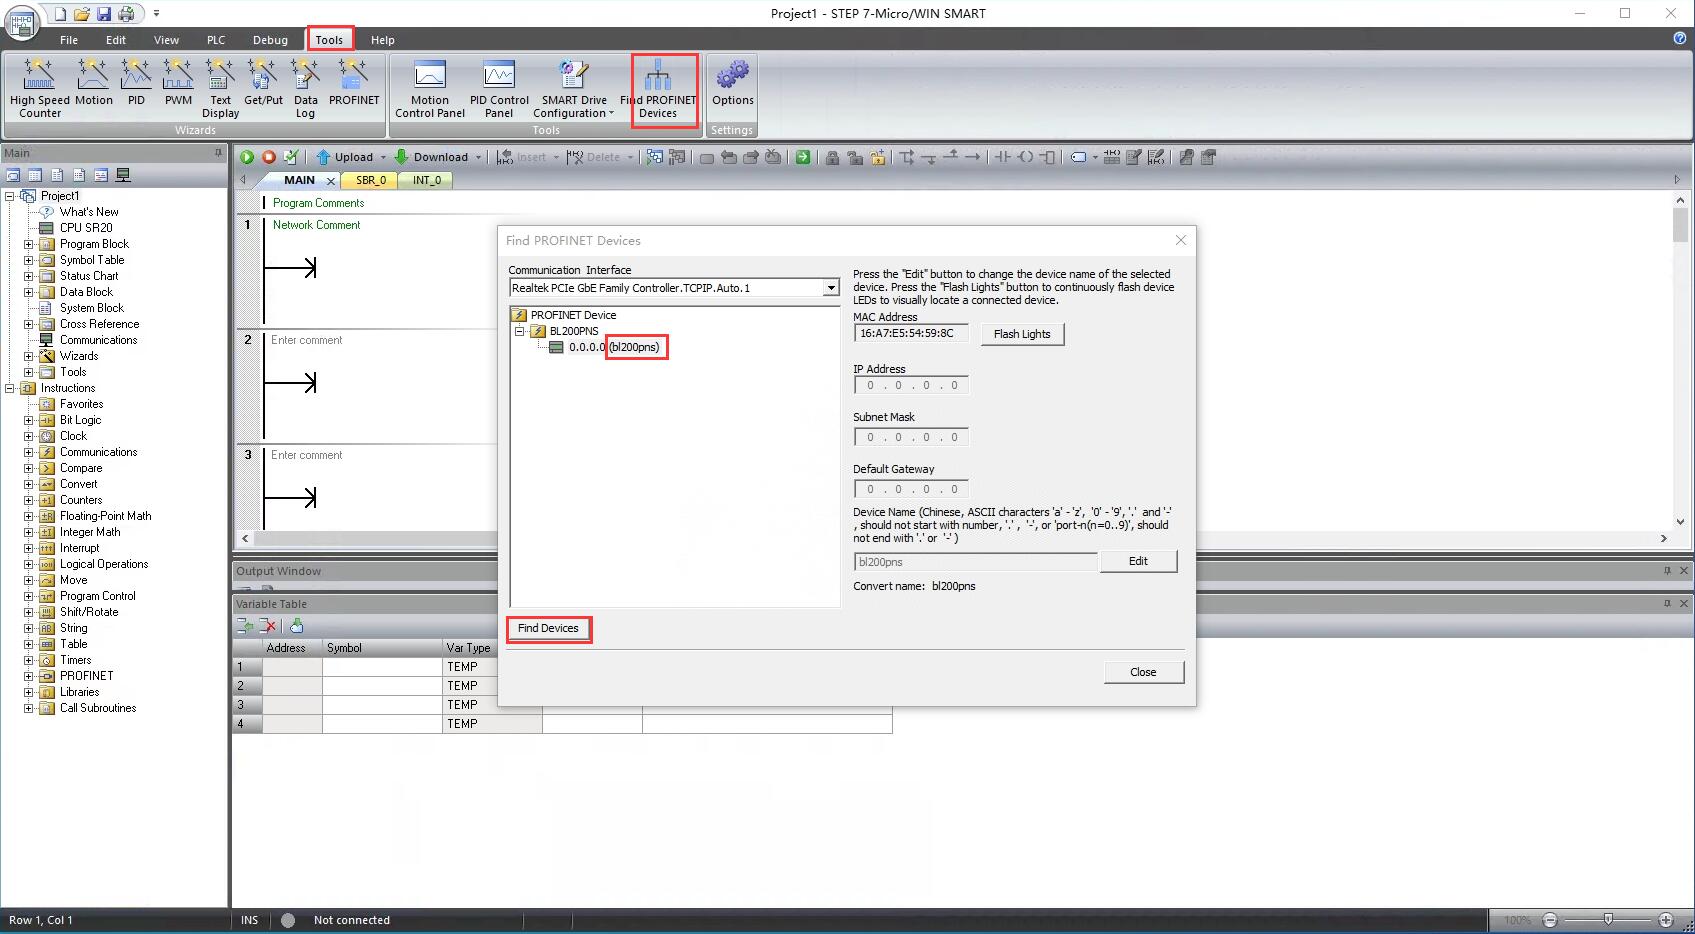Image resolution: width=1695 pixels, height=934 pixels.
Task: Click the Edit button for device name
Action: click(x=1138, y=561)
